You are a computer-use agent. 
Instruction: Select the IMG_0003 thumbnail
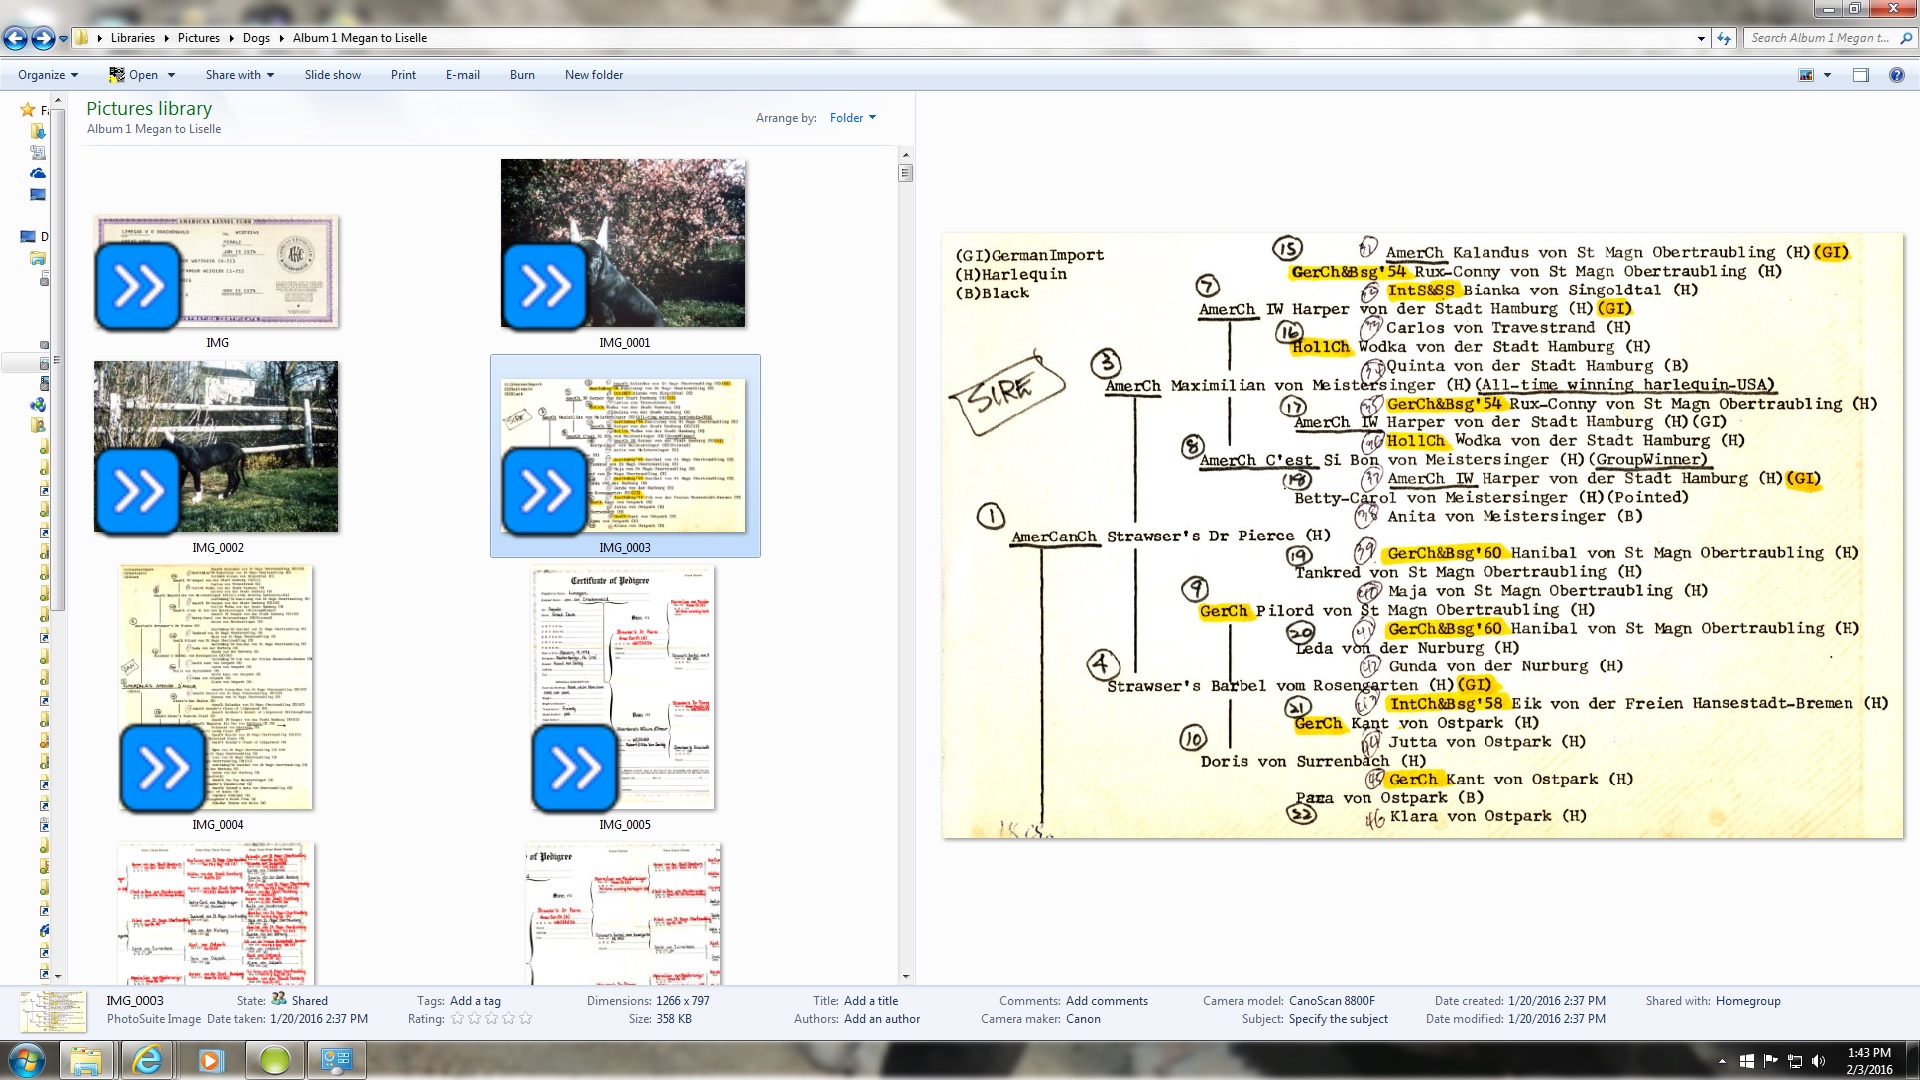624,455
